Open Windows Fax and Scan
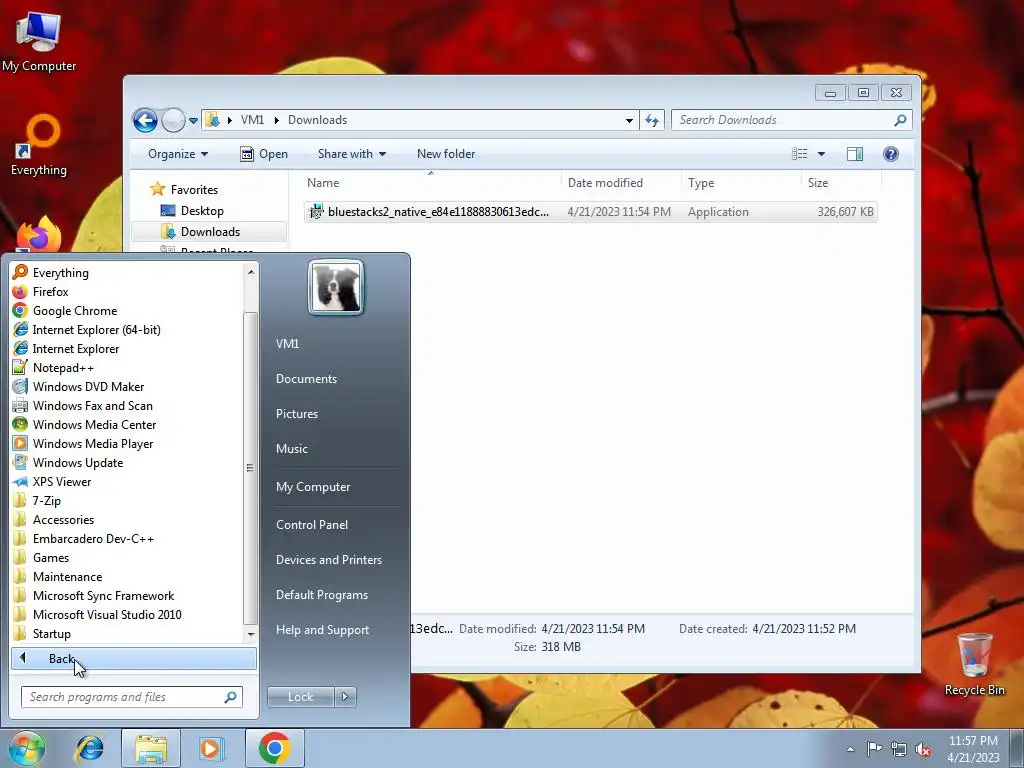Viewport: 1024px width, 768px height. (x=92, y=405)
